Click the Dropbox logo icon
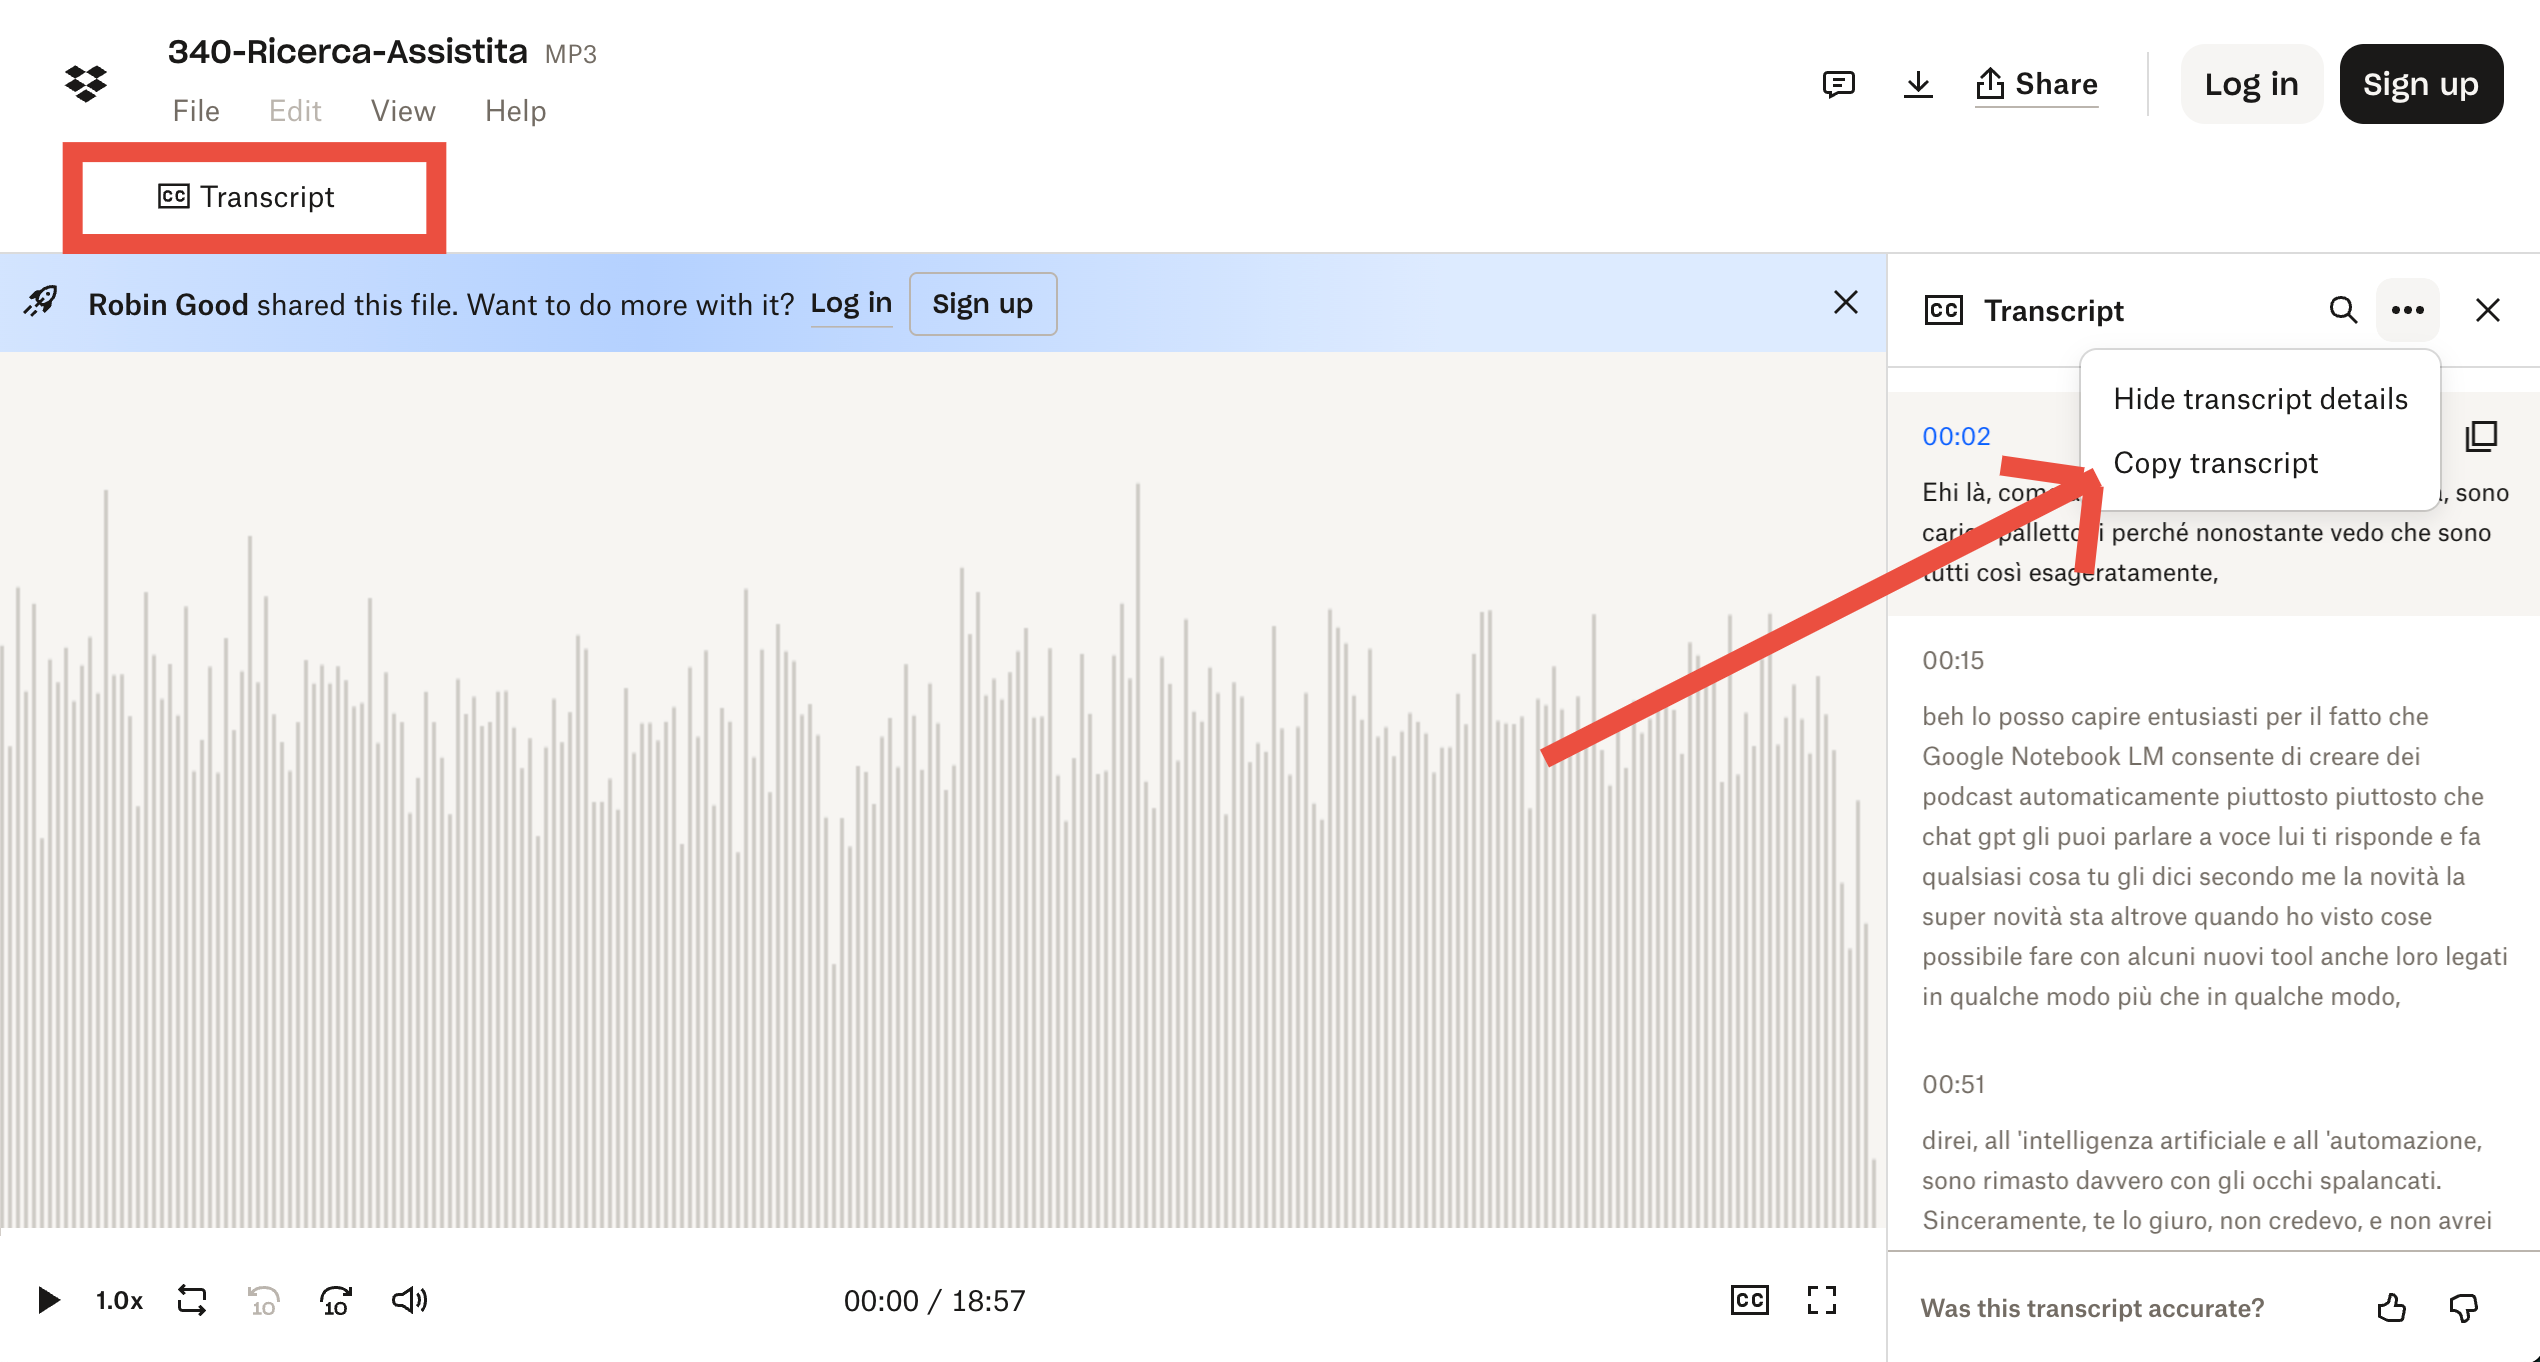The image size is (2540, 1362). pos(86,84)
